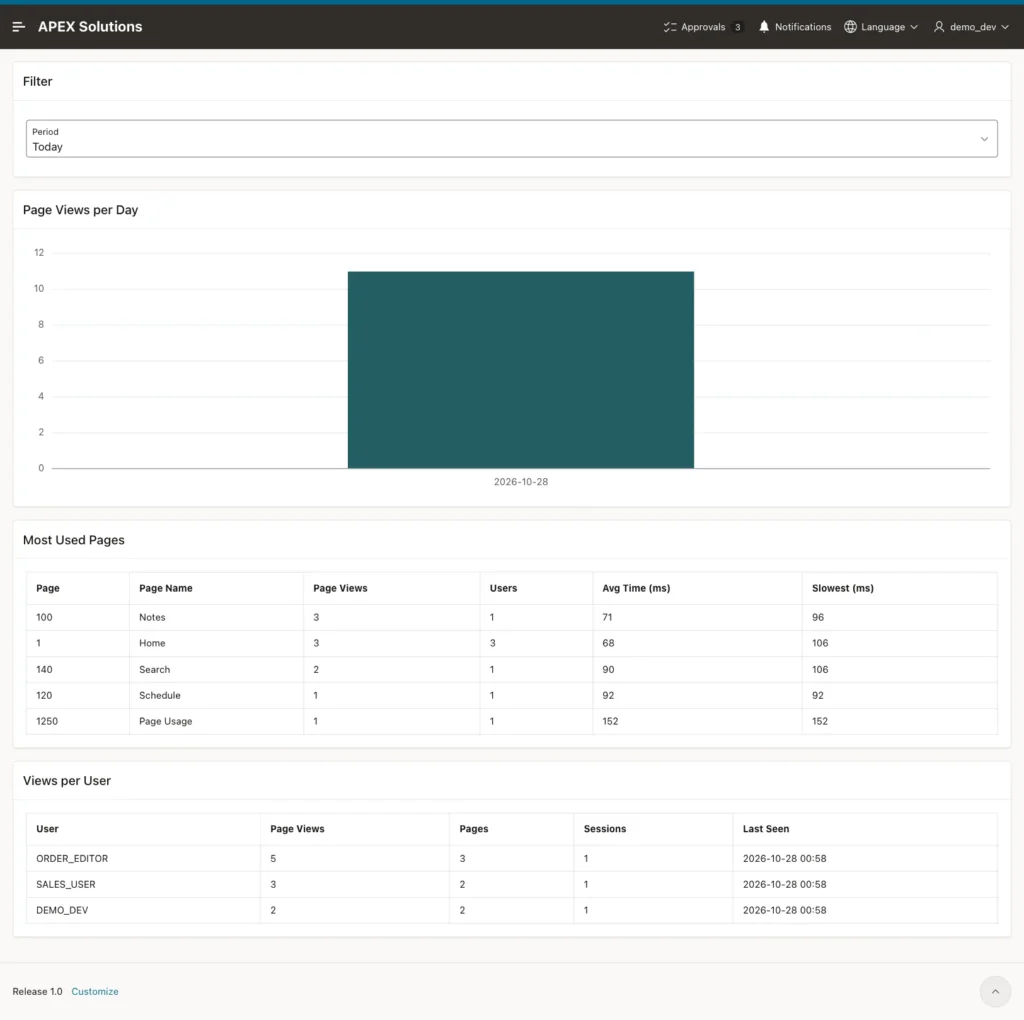Click Last Seen value in DEMO_DEV row
Image resolution: width=1024 pixels, height=1020 pixels.
(784, 910)
